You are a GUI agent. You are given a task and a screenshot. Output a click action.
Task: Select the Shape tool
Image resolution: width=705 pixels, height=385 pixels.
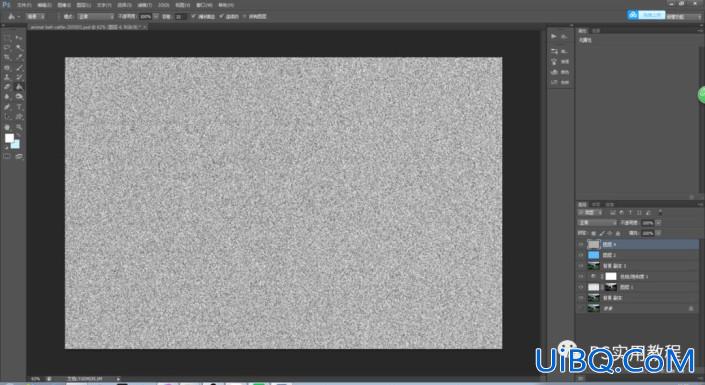(19, 116)
